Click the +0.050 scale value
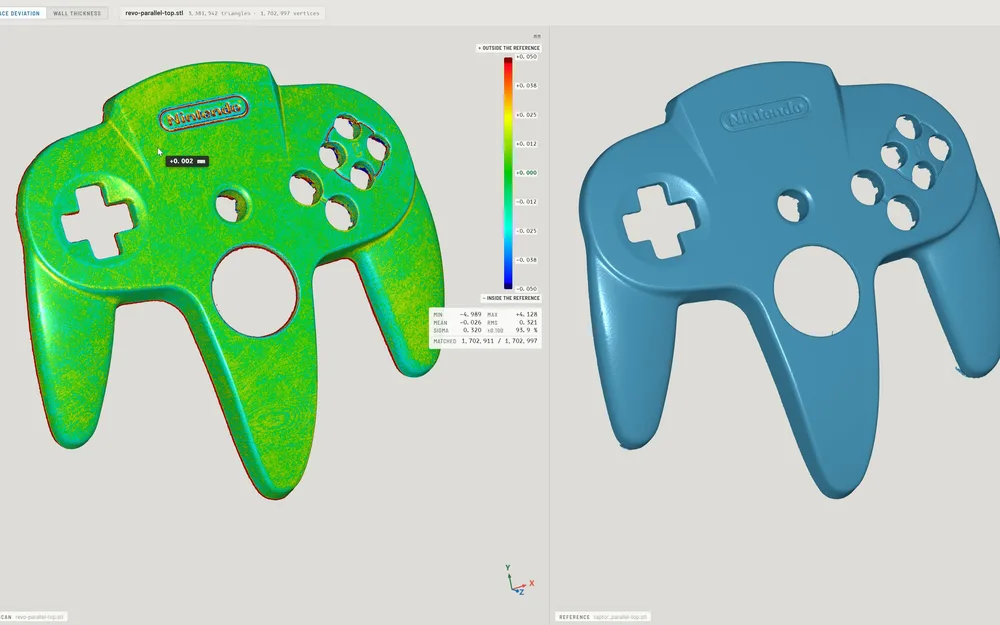 [526, 57]
